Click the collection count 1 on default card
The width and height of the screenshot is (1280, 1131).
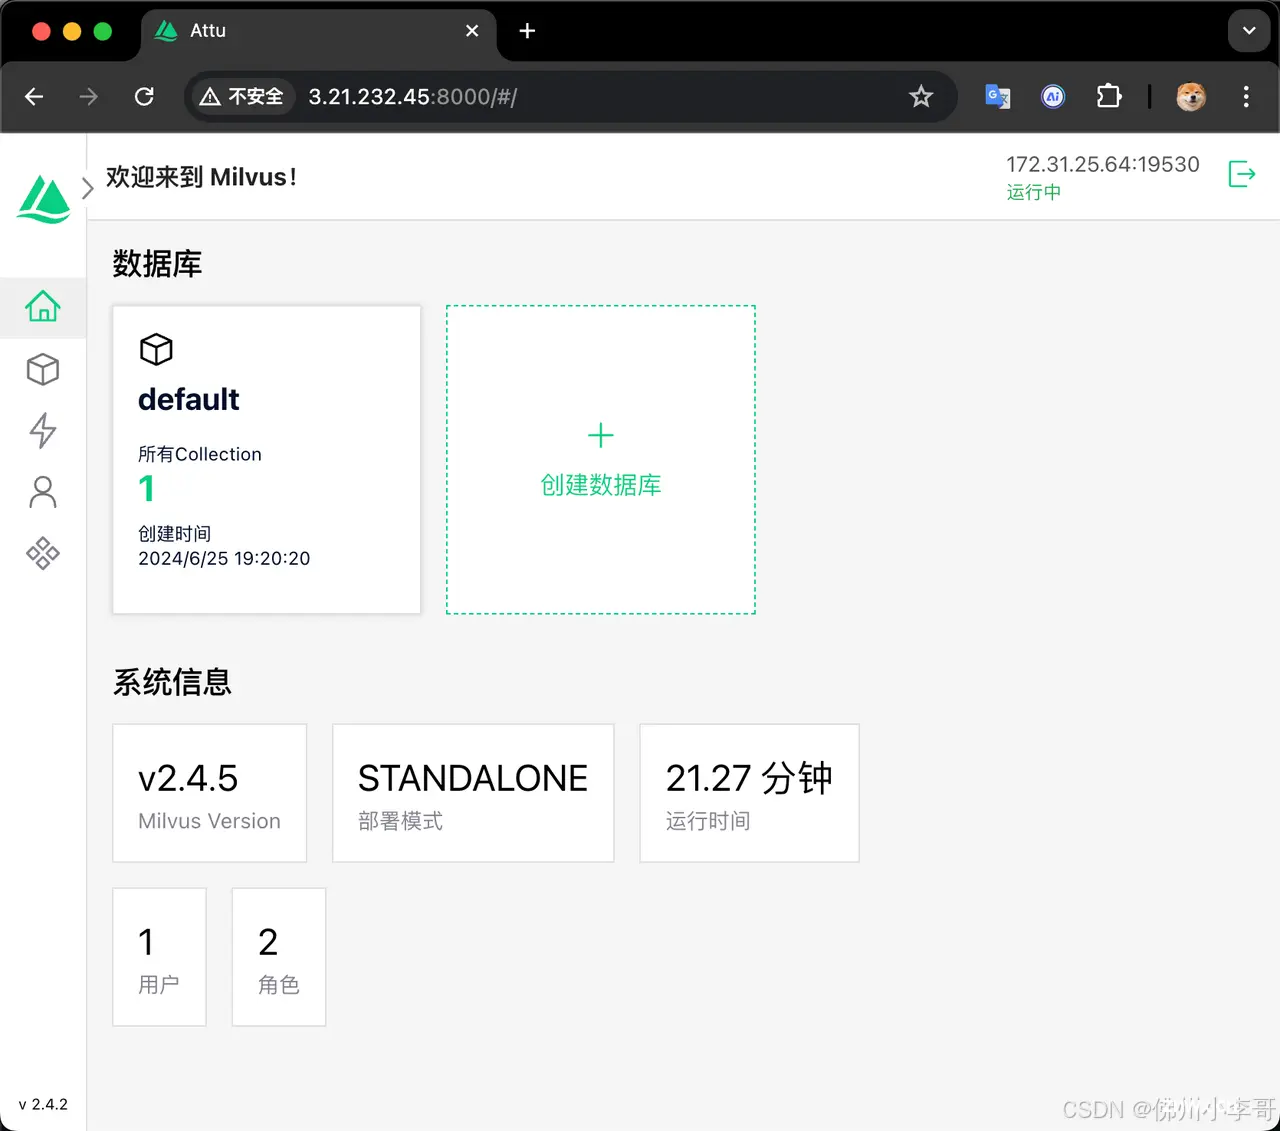147,489
